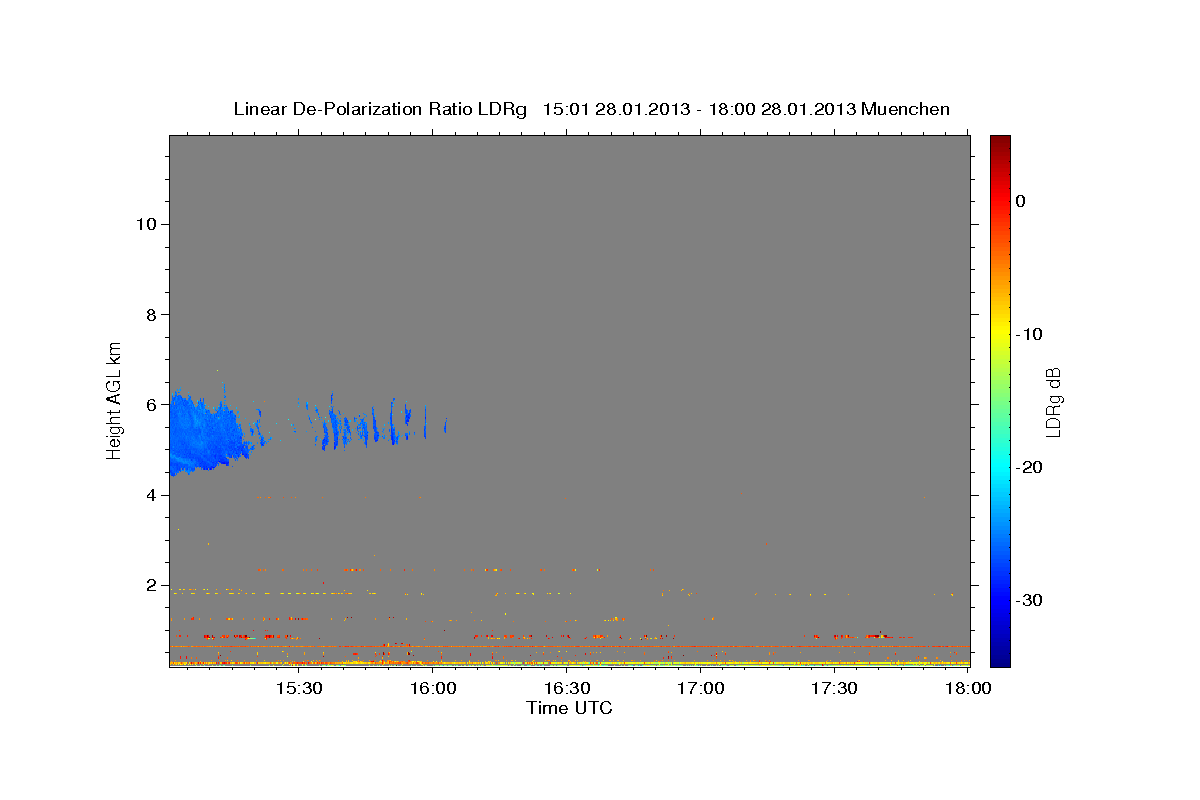Image resolution: width=1200 pixels, height=800 pixels.
Task: Click the 'Time UTC' axis label
Action: (569, 708)
